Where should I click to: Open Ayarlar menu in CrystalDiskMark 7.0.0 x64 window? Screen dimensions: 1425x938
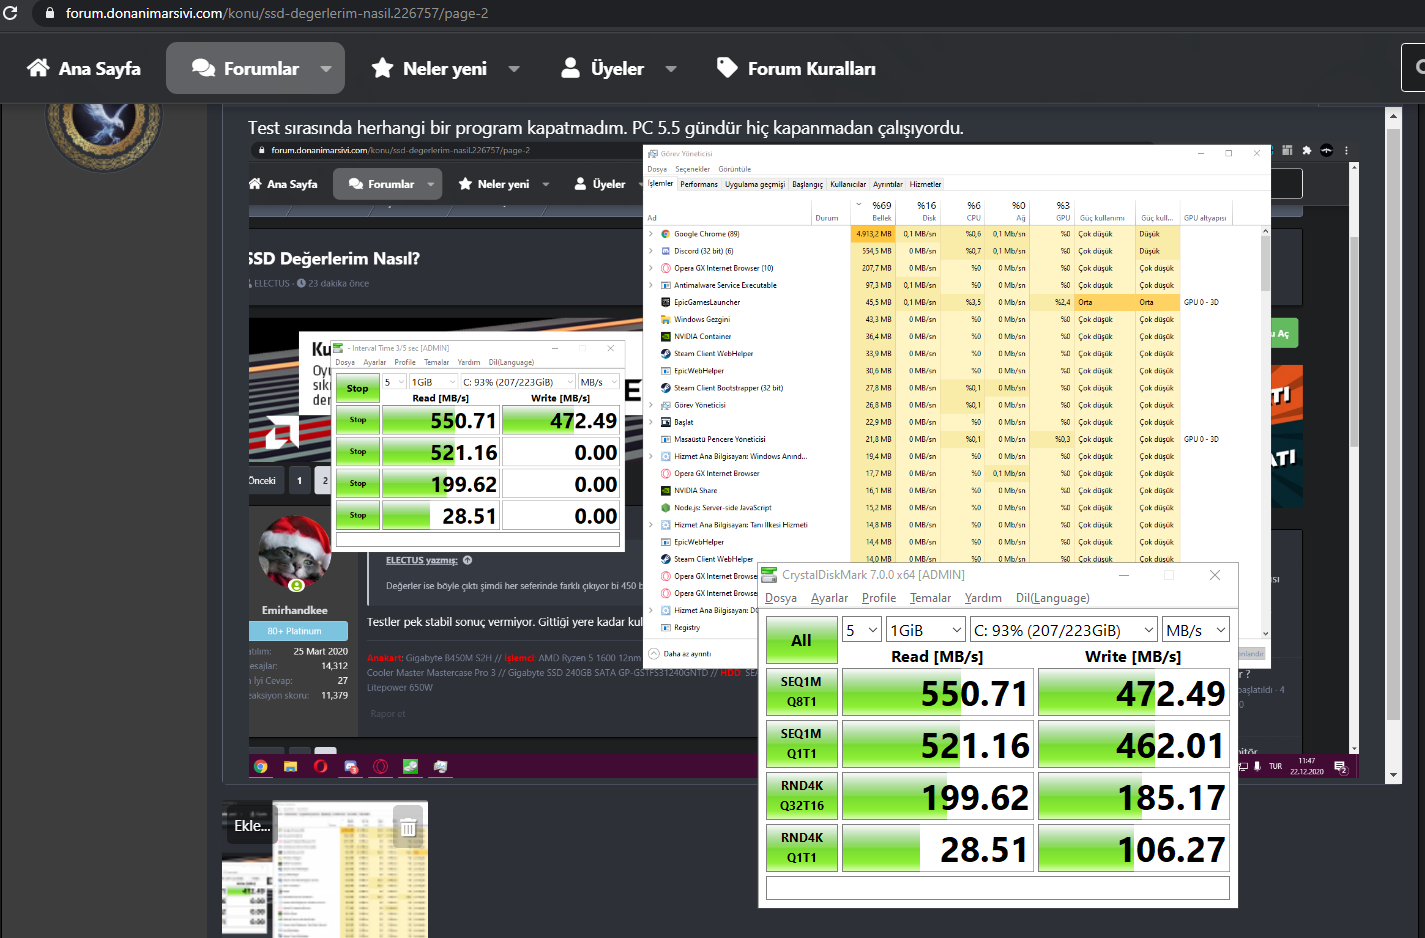click(x=829, y=598)
